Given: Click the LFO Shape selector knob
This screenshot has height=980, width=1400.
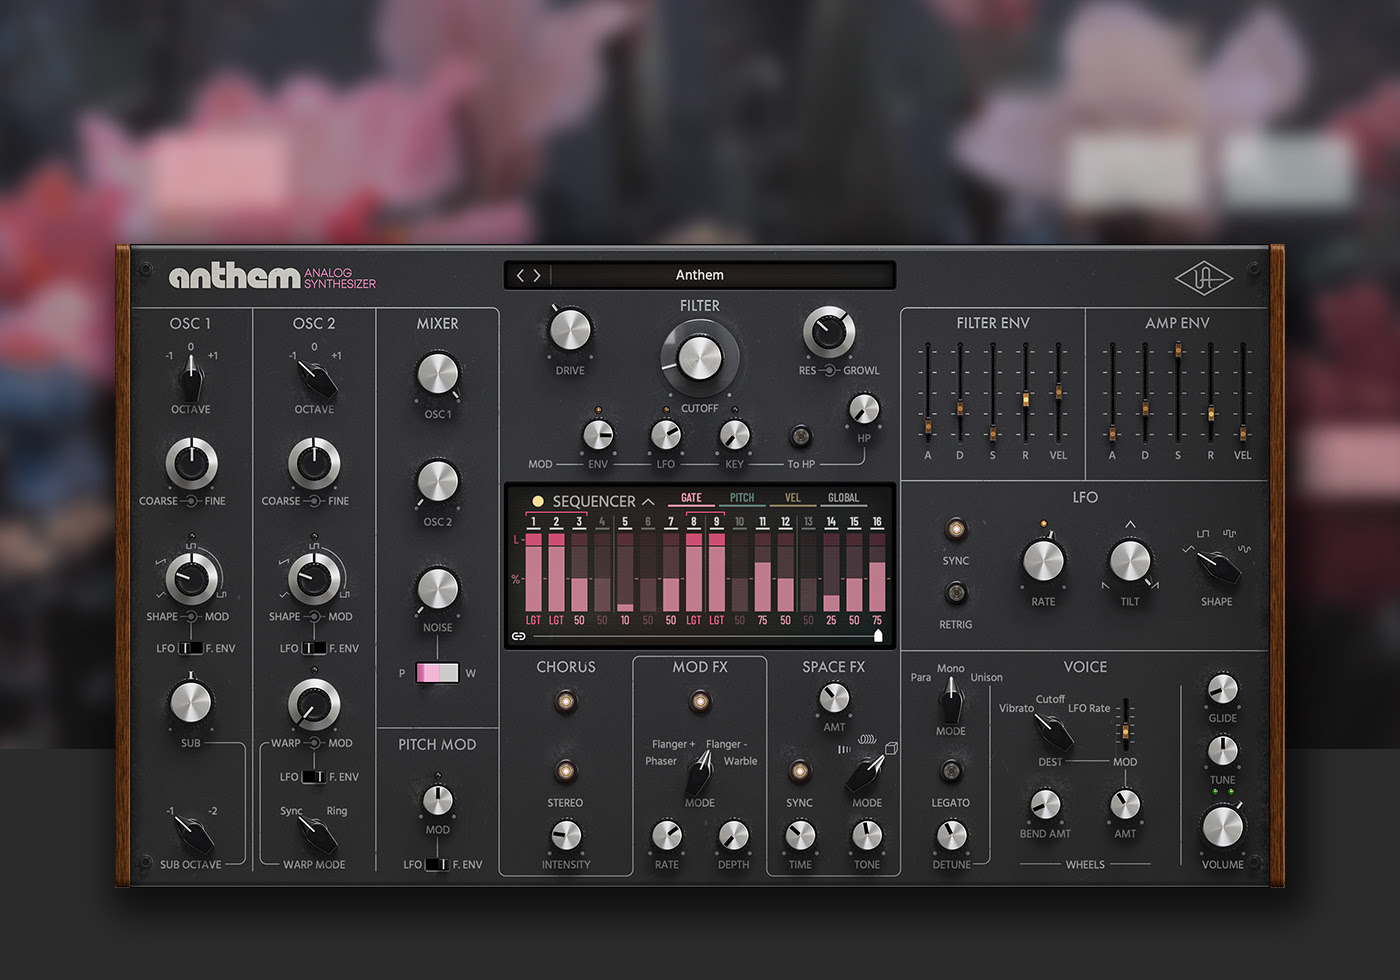Looking at the screenshot, I should coord(1219,567).
